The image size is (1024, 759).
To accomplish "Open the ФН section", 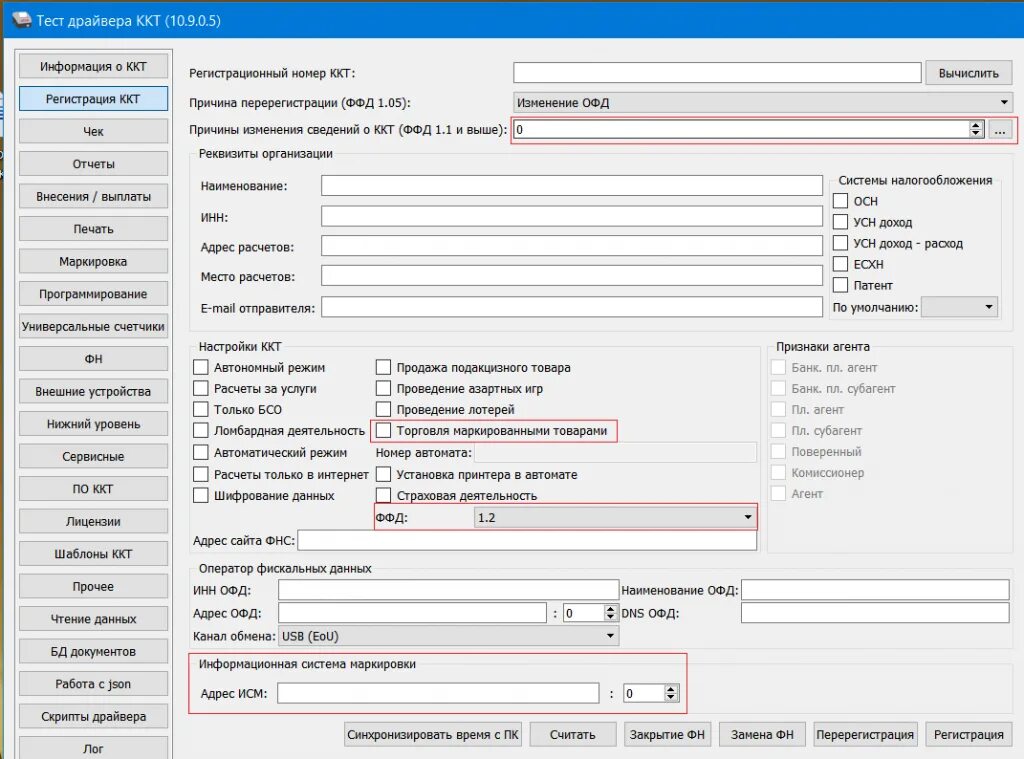I will click(93, 359).
